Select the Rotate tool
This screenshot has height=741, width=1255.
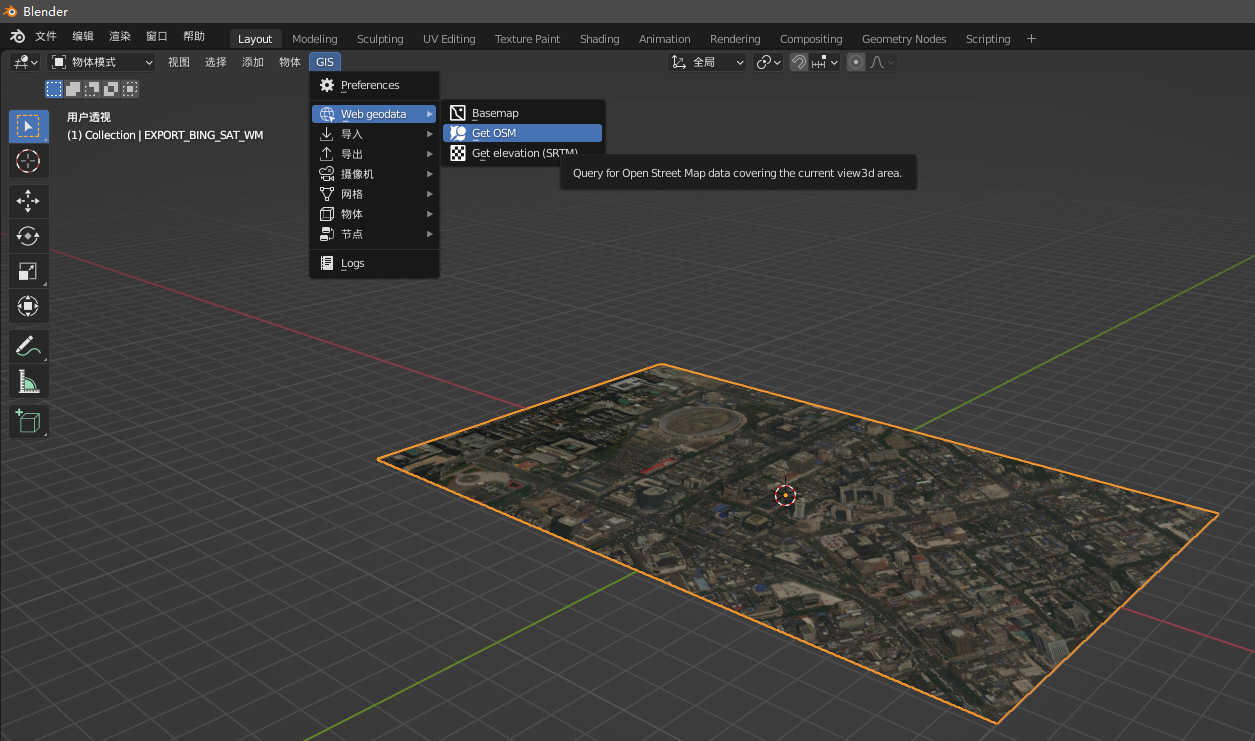[28, 236]
